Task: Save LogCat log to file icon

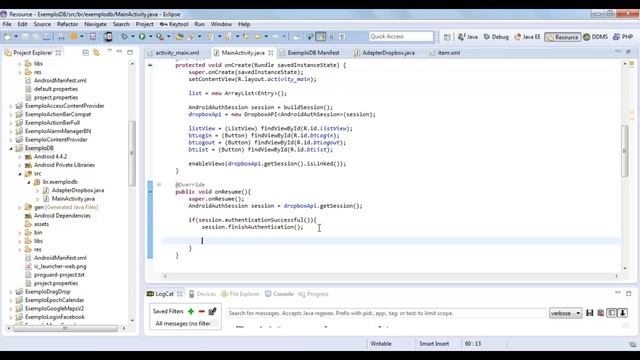Action: 590,313
